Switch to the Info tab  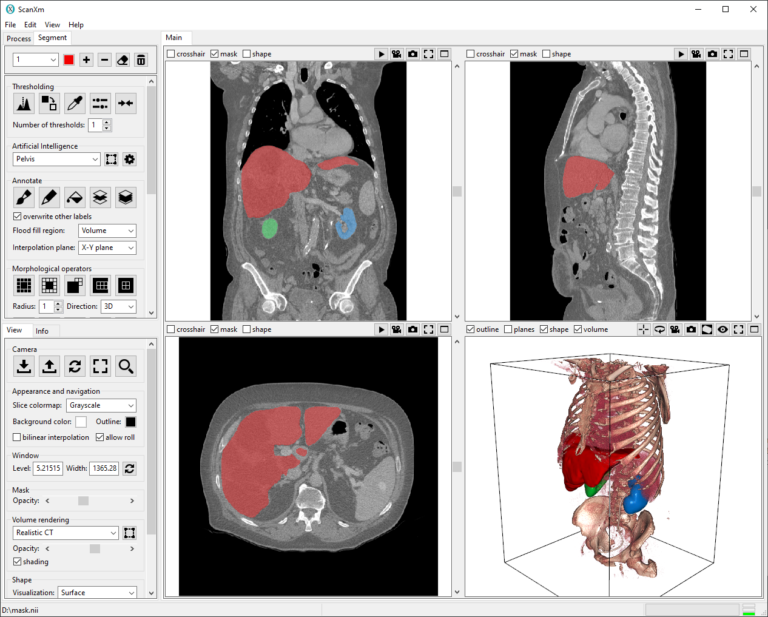42,331
